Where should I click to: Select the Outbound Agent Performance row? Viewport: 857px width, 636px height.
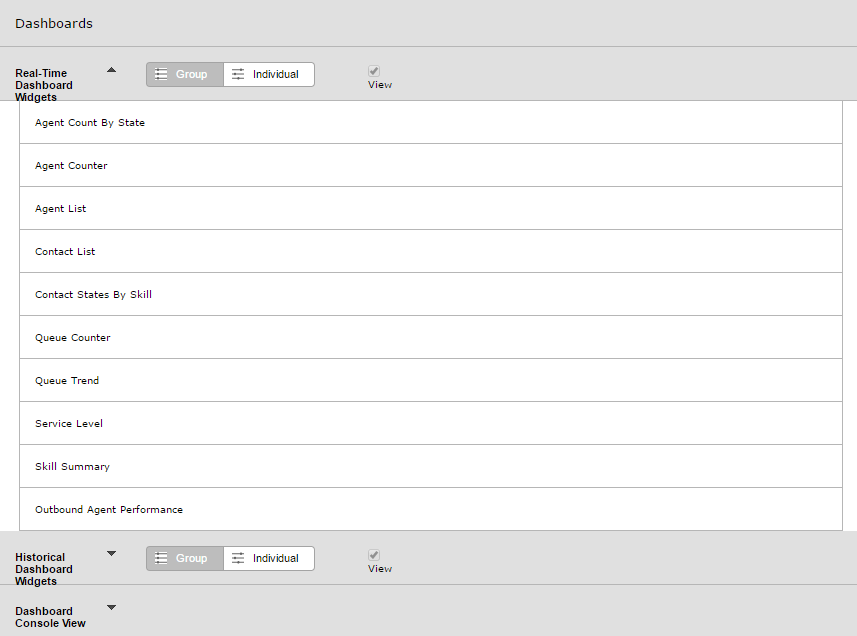coord(431,509)
